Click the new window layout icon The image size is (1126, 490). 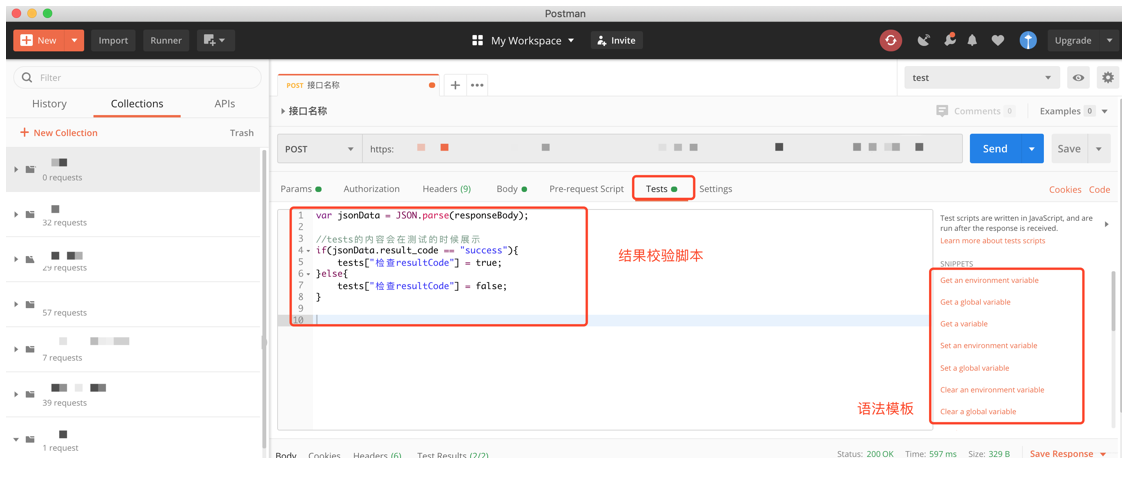(x=215, y=40)
